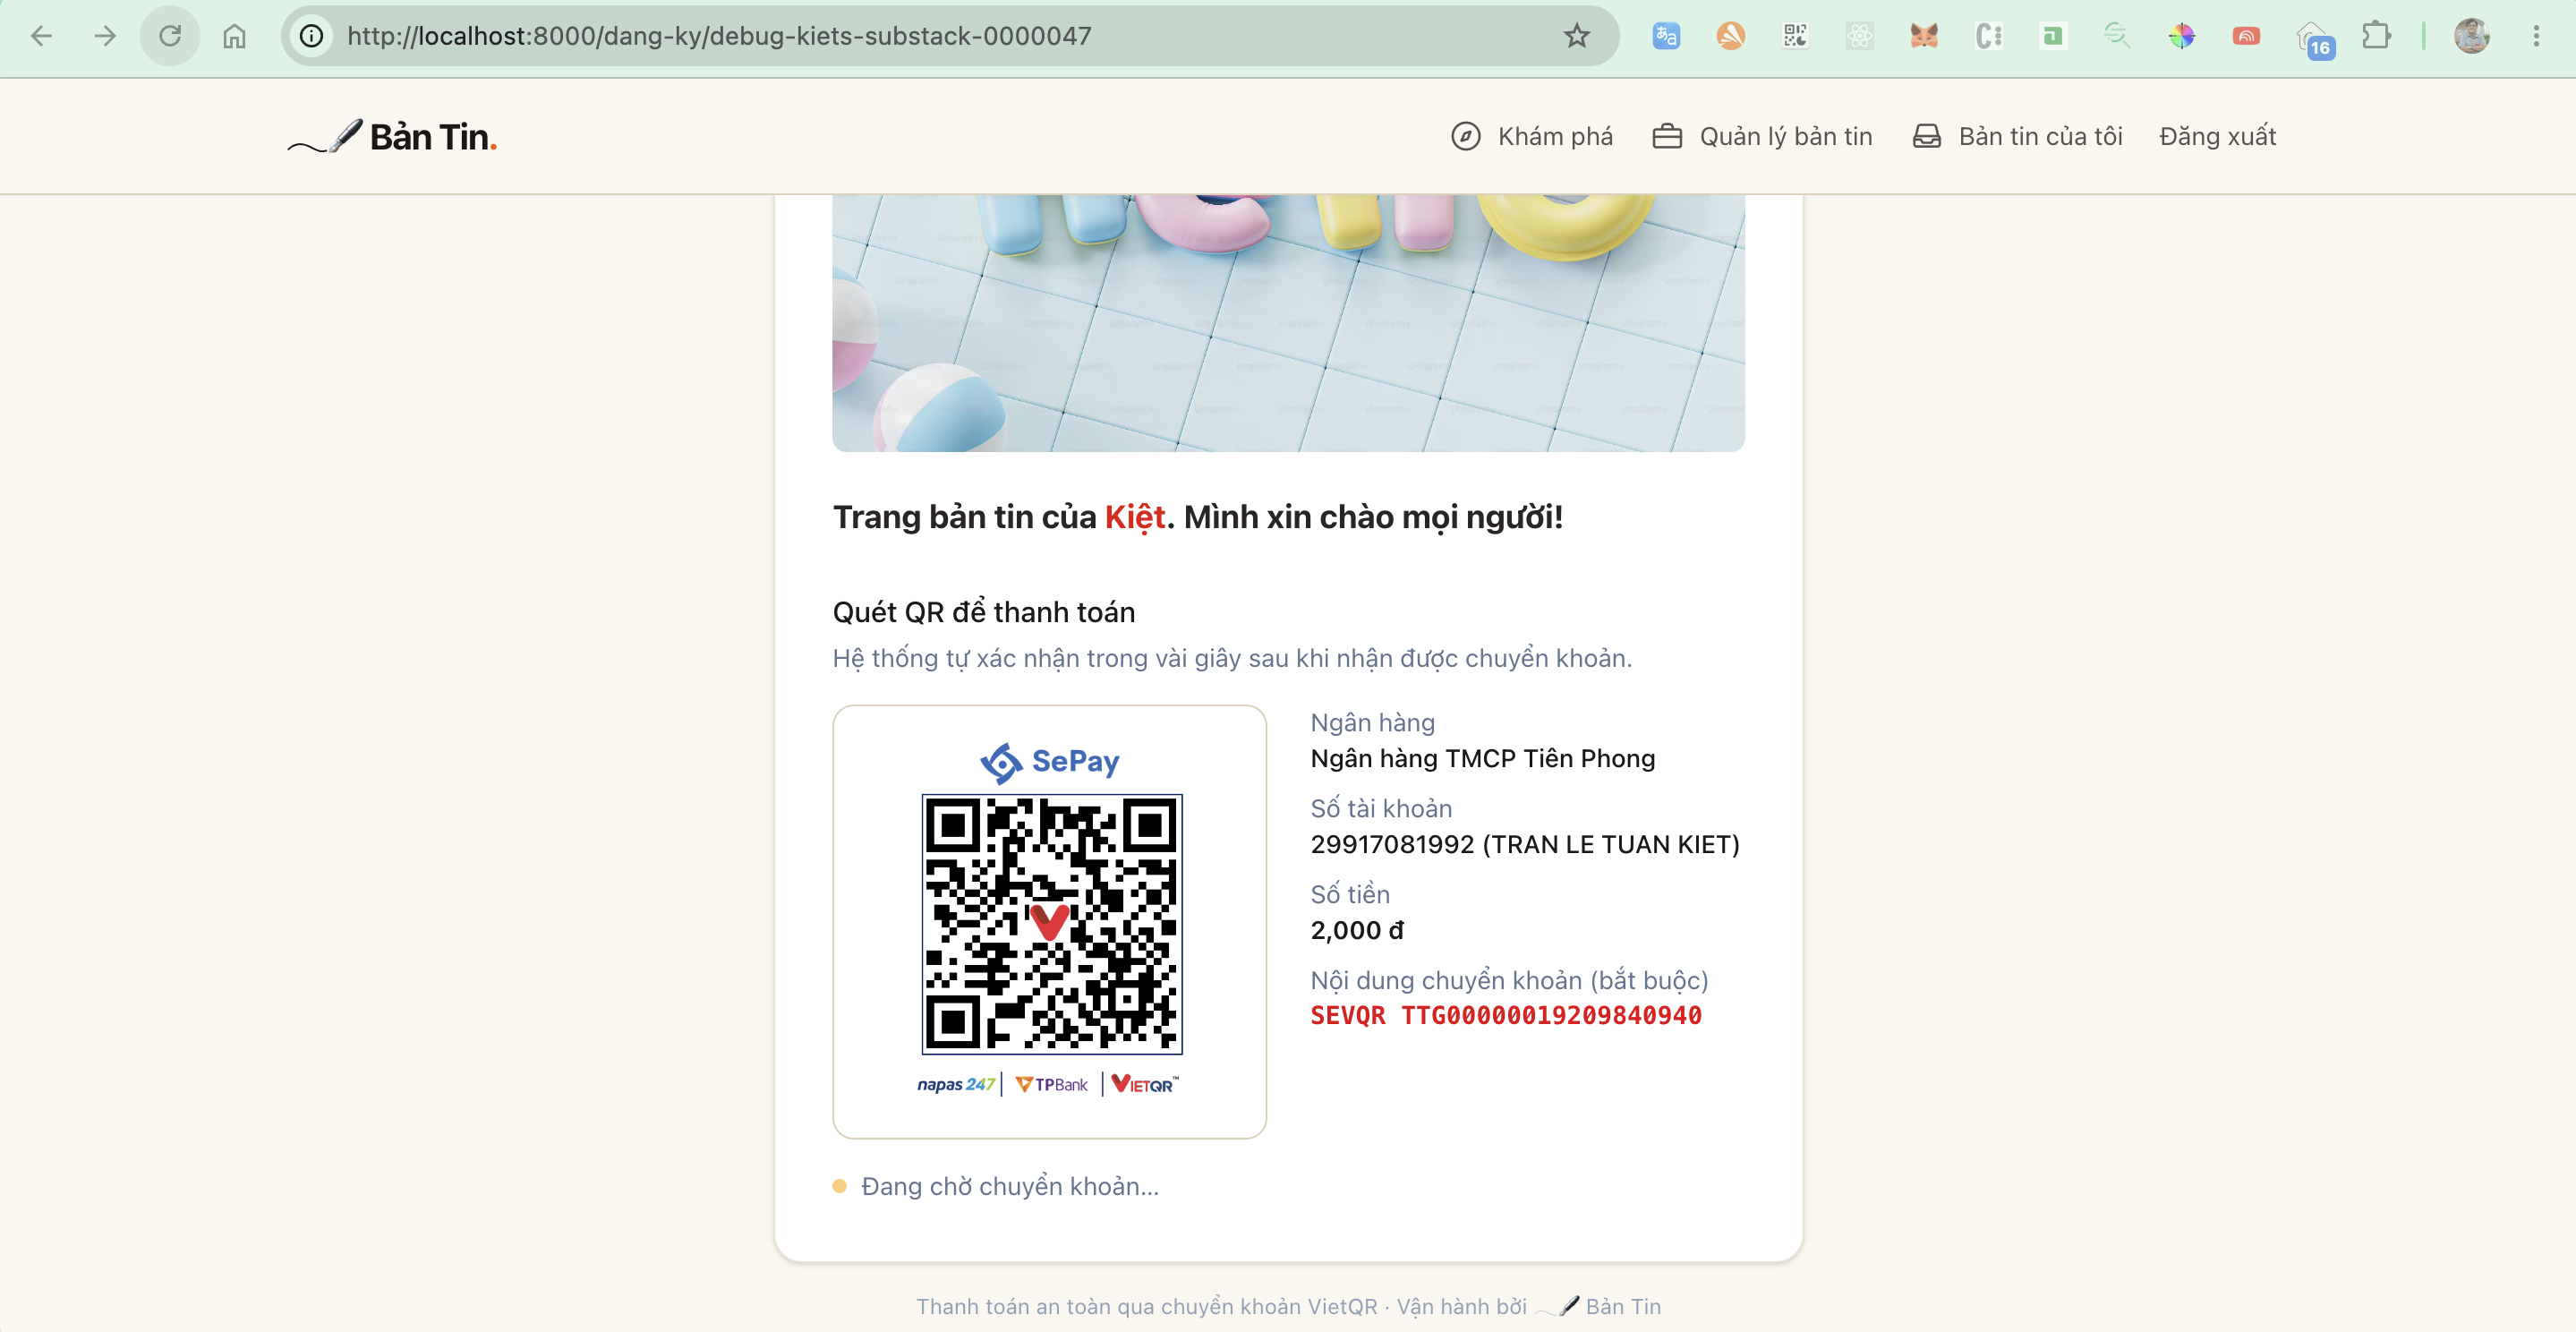This screenshot has height=1332, width=2576.
Task: Click account number 29917081992
Action: (1392, 845)
